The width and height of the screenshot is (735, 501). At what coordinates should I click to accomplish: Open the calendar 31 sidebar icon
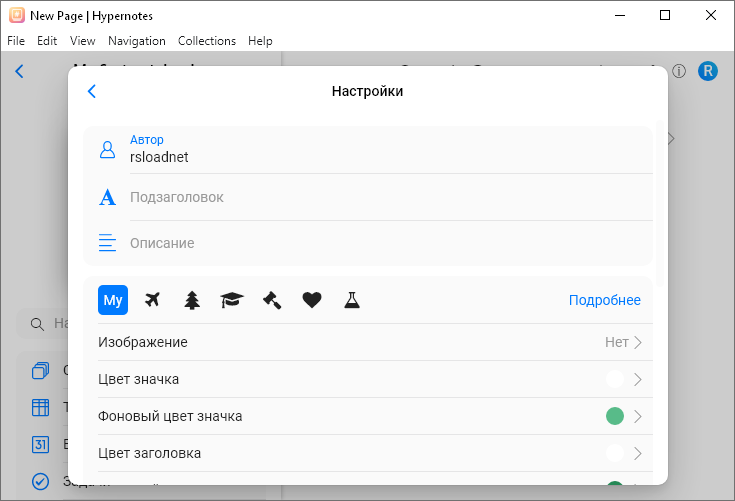pyautogui.click(x=40, y=444)
